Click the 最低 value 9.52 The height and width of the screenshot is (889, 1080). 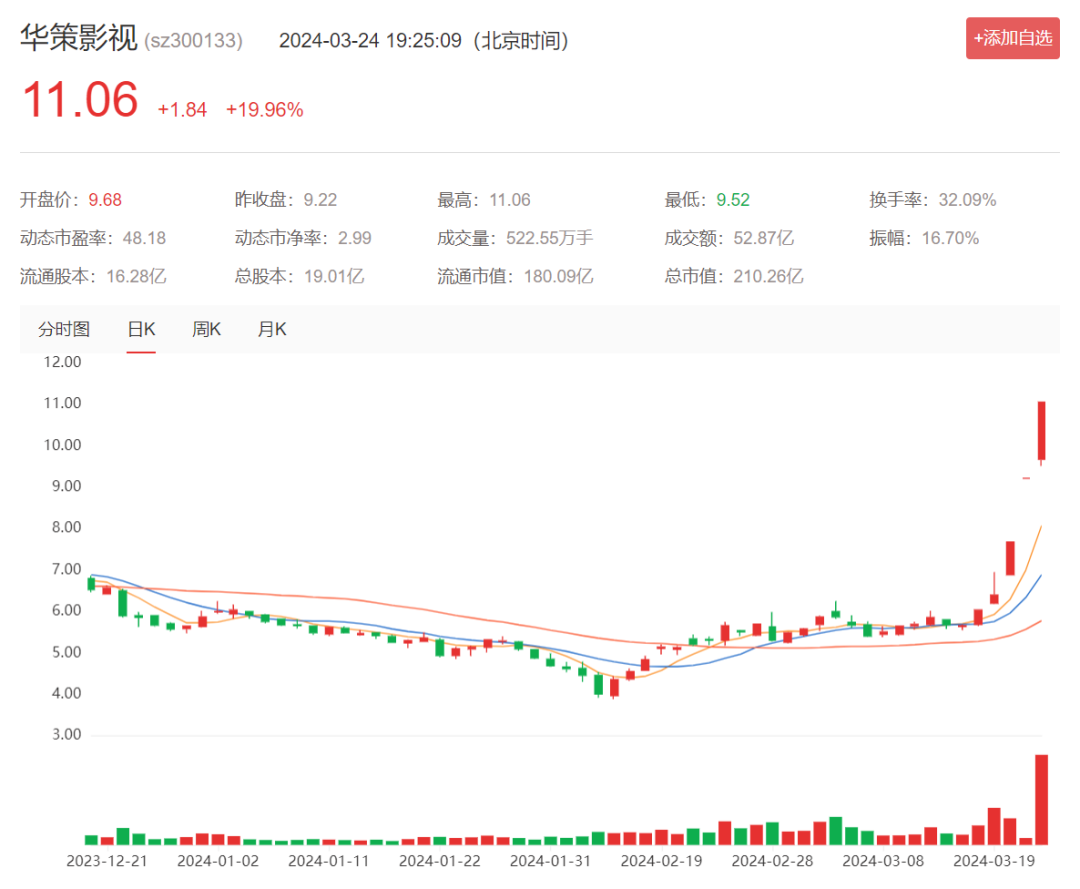pyautogui.click(x=733, y=200)
